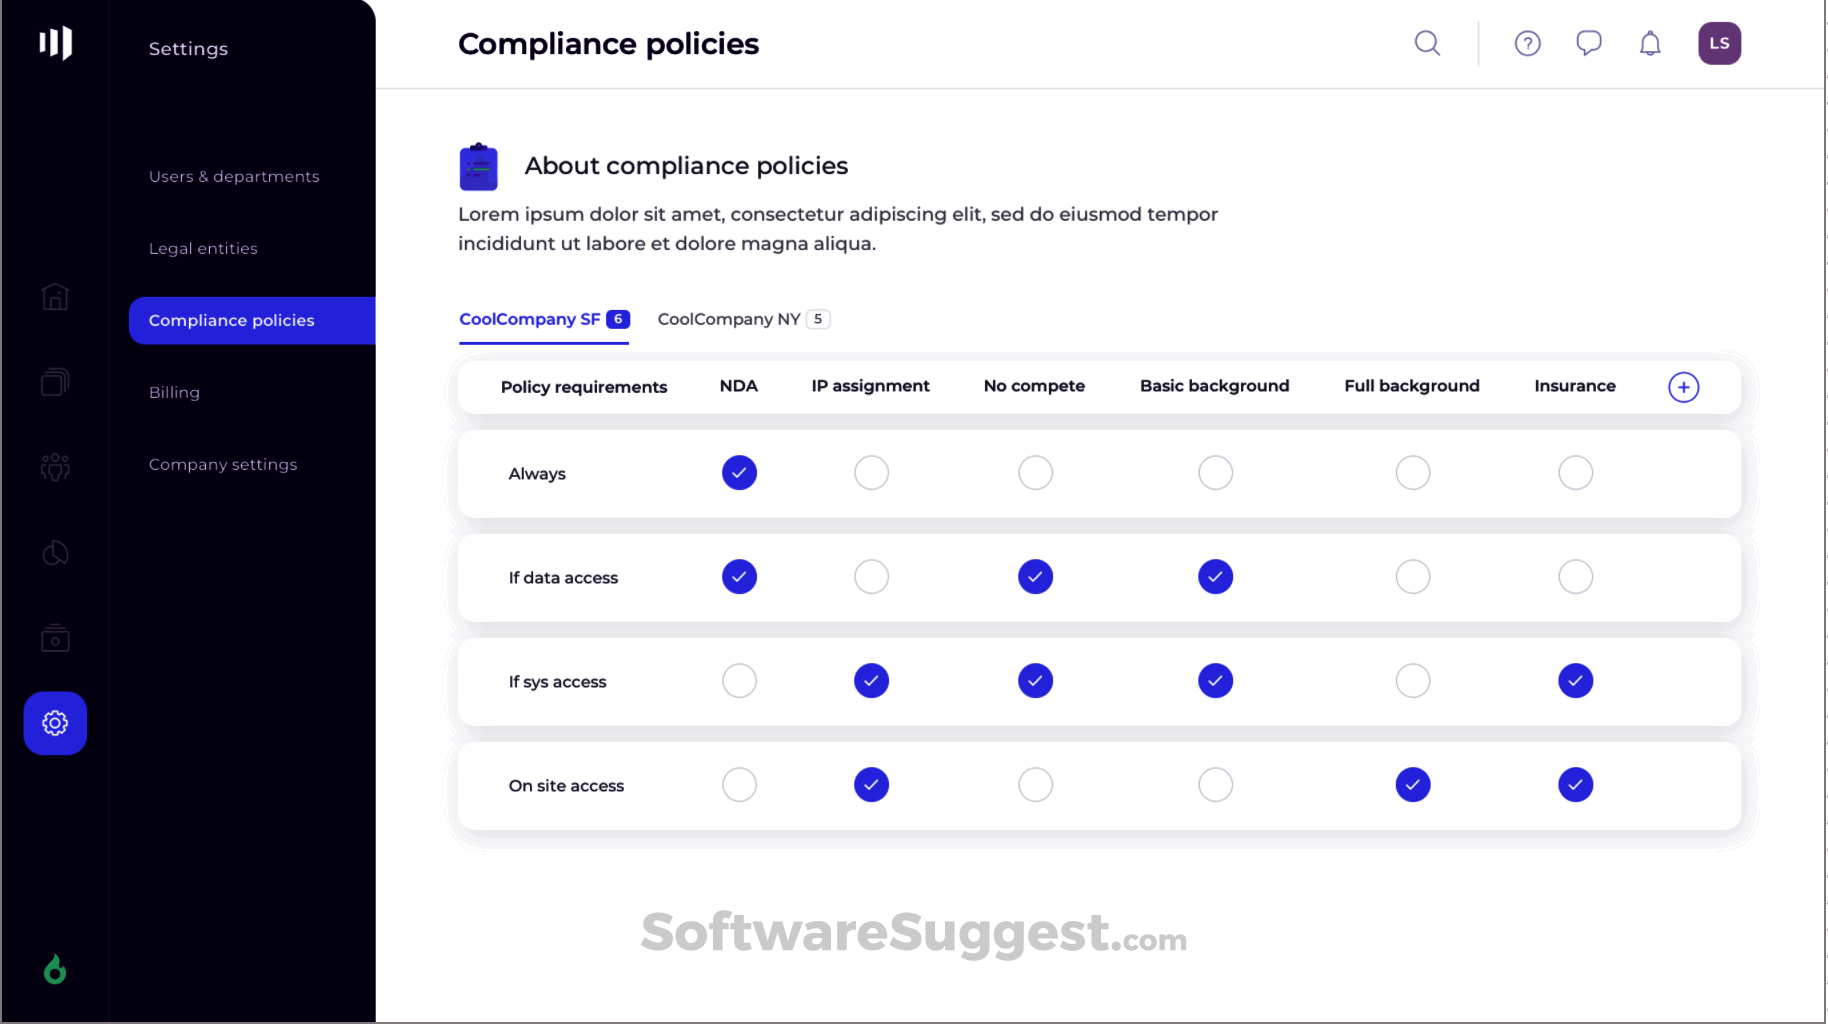The width and height of the screenshot is (1828, 1030).
Task: Open the team people icon in sidebar
Action: tap(55, 467)
